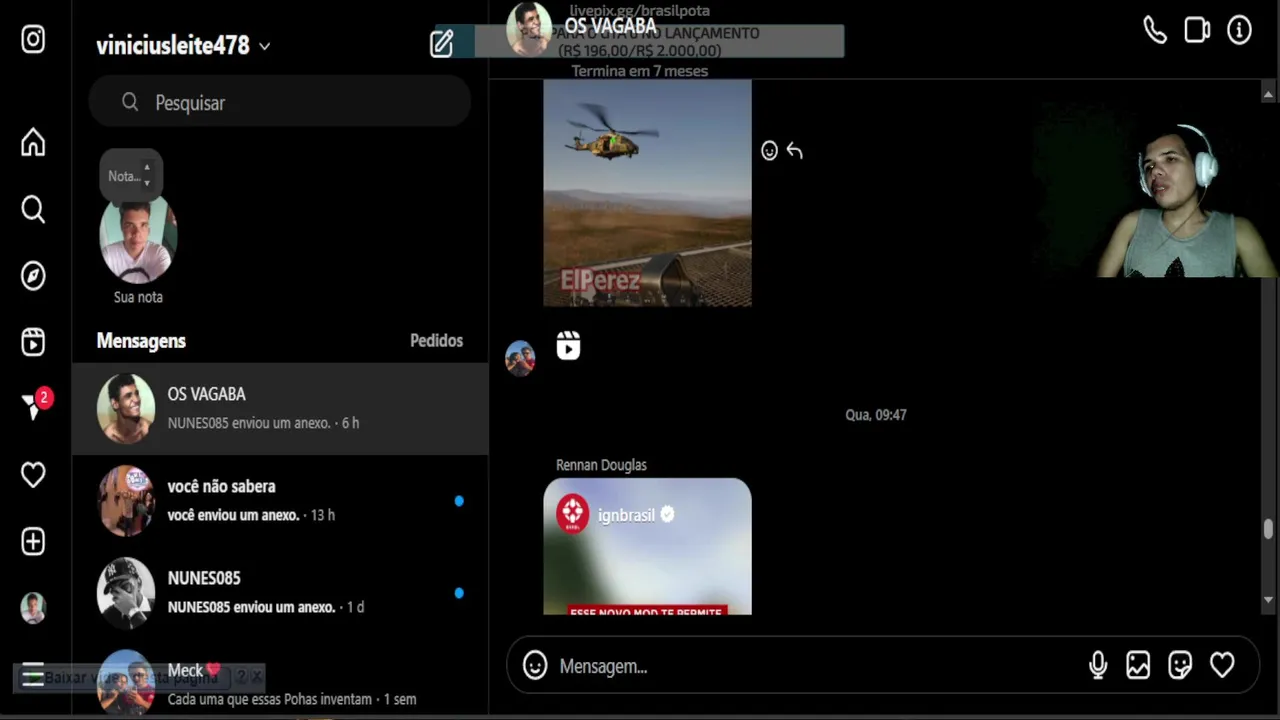Screen dimensions: 1280x720
Task: Click chat scrollbar thumb
Action: (x=1268, y=529)
